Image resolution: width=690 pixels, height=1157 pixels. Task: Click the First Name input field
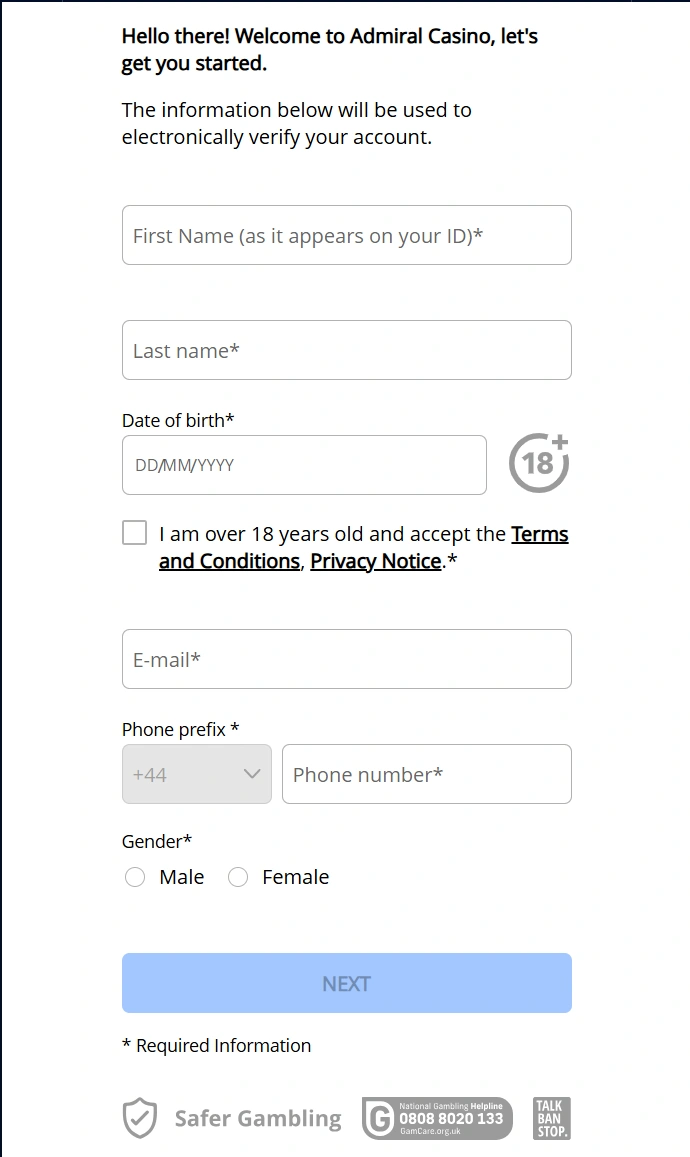pyautogui.click(x=346, y=235)
